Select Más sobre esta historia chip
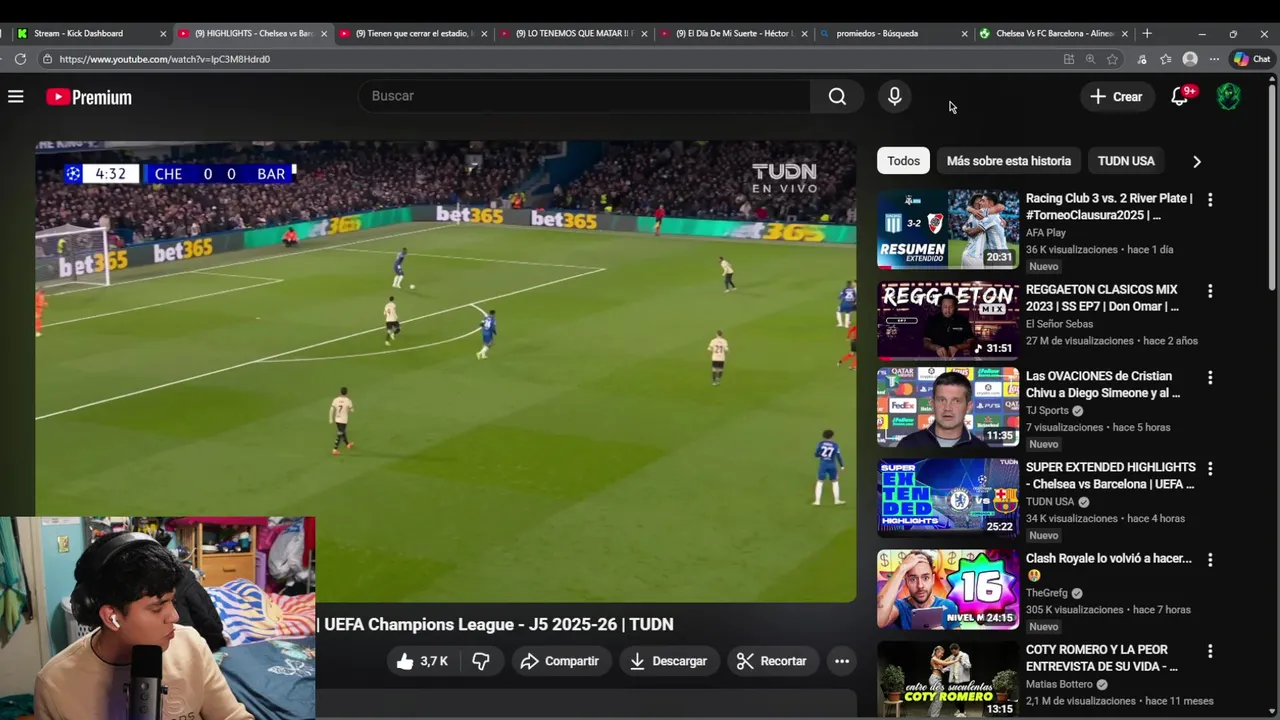Viewport: 1280px width, 720px height. (x=1008, y=161)
